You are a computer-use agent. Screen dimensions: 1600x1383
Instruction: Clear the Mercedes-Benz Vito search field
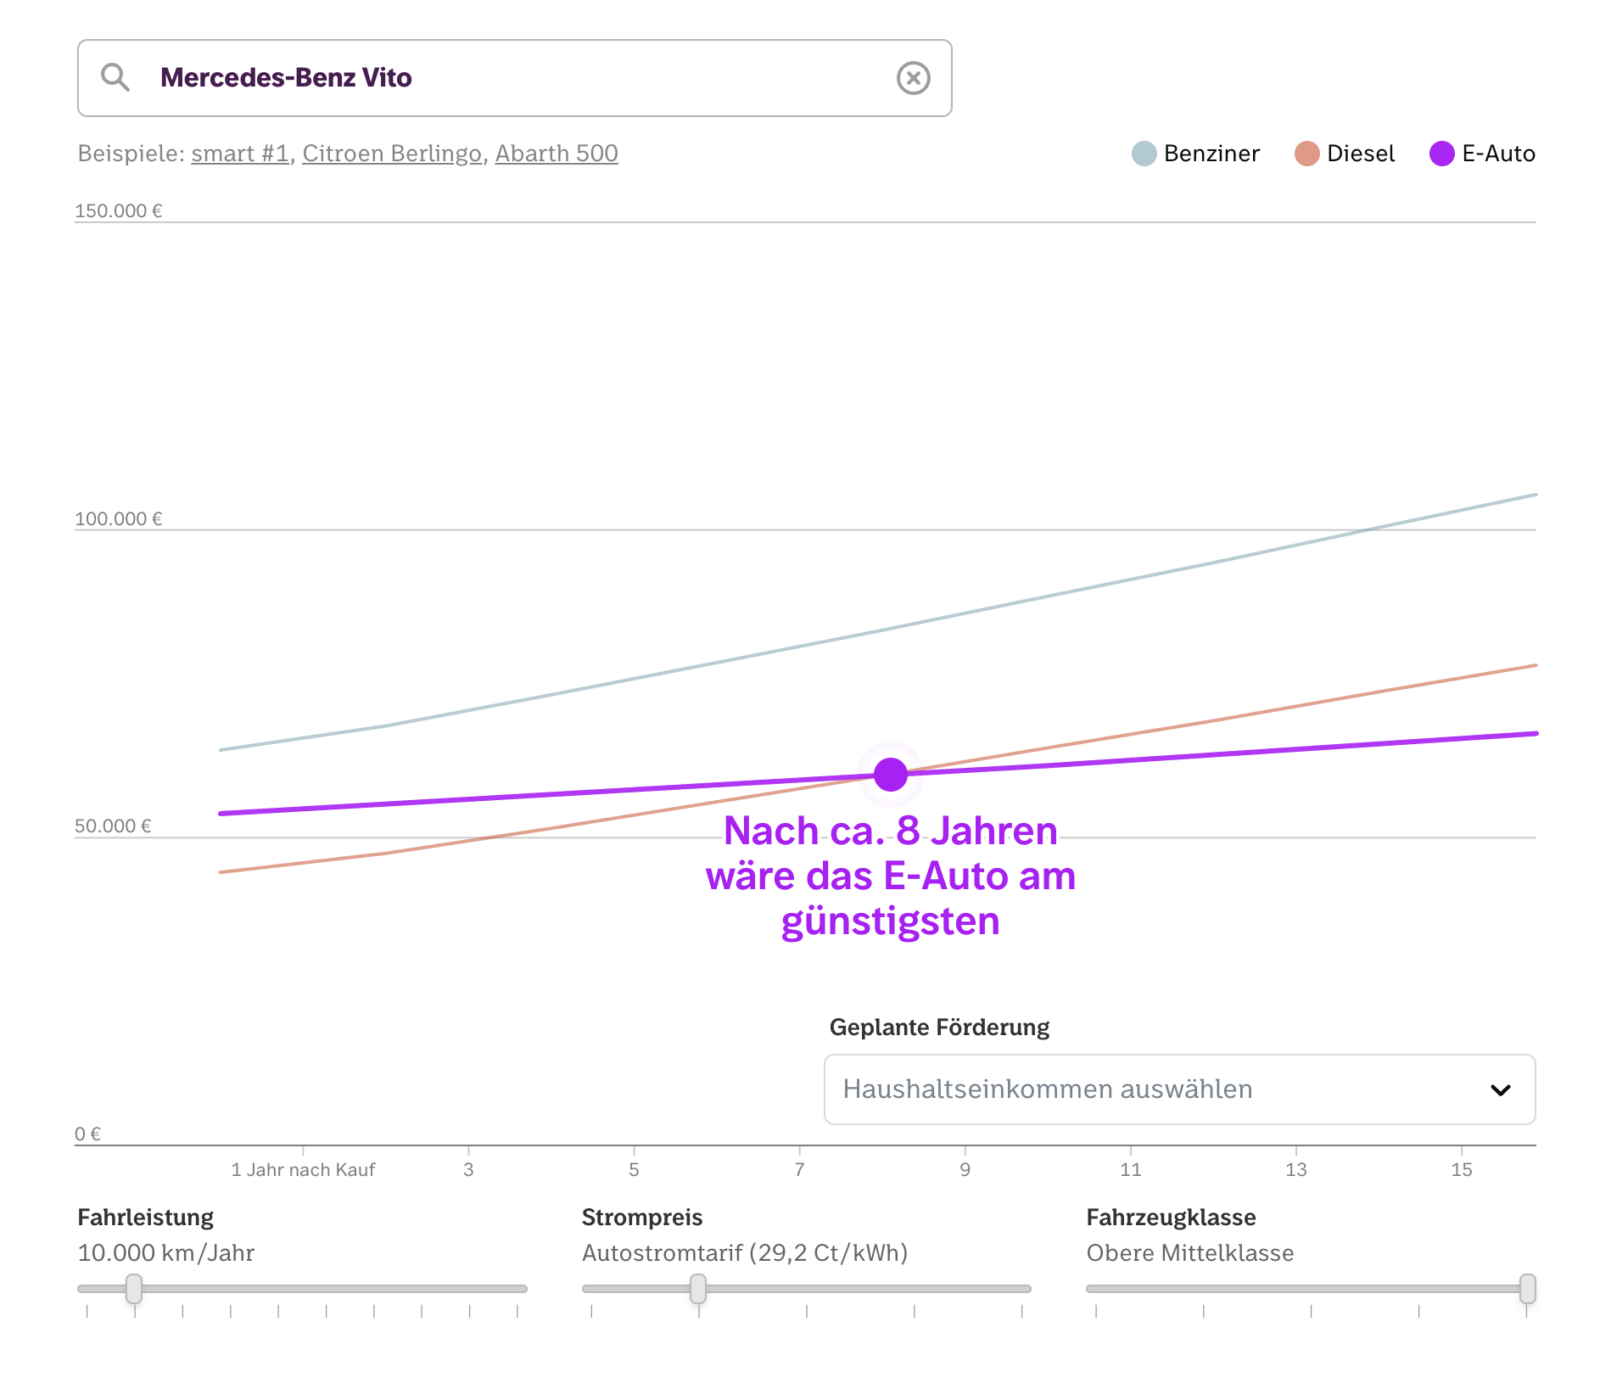(912, 78)
